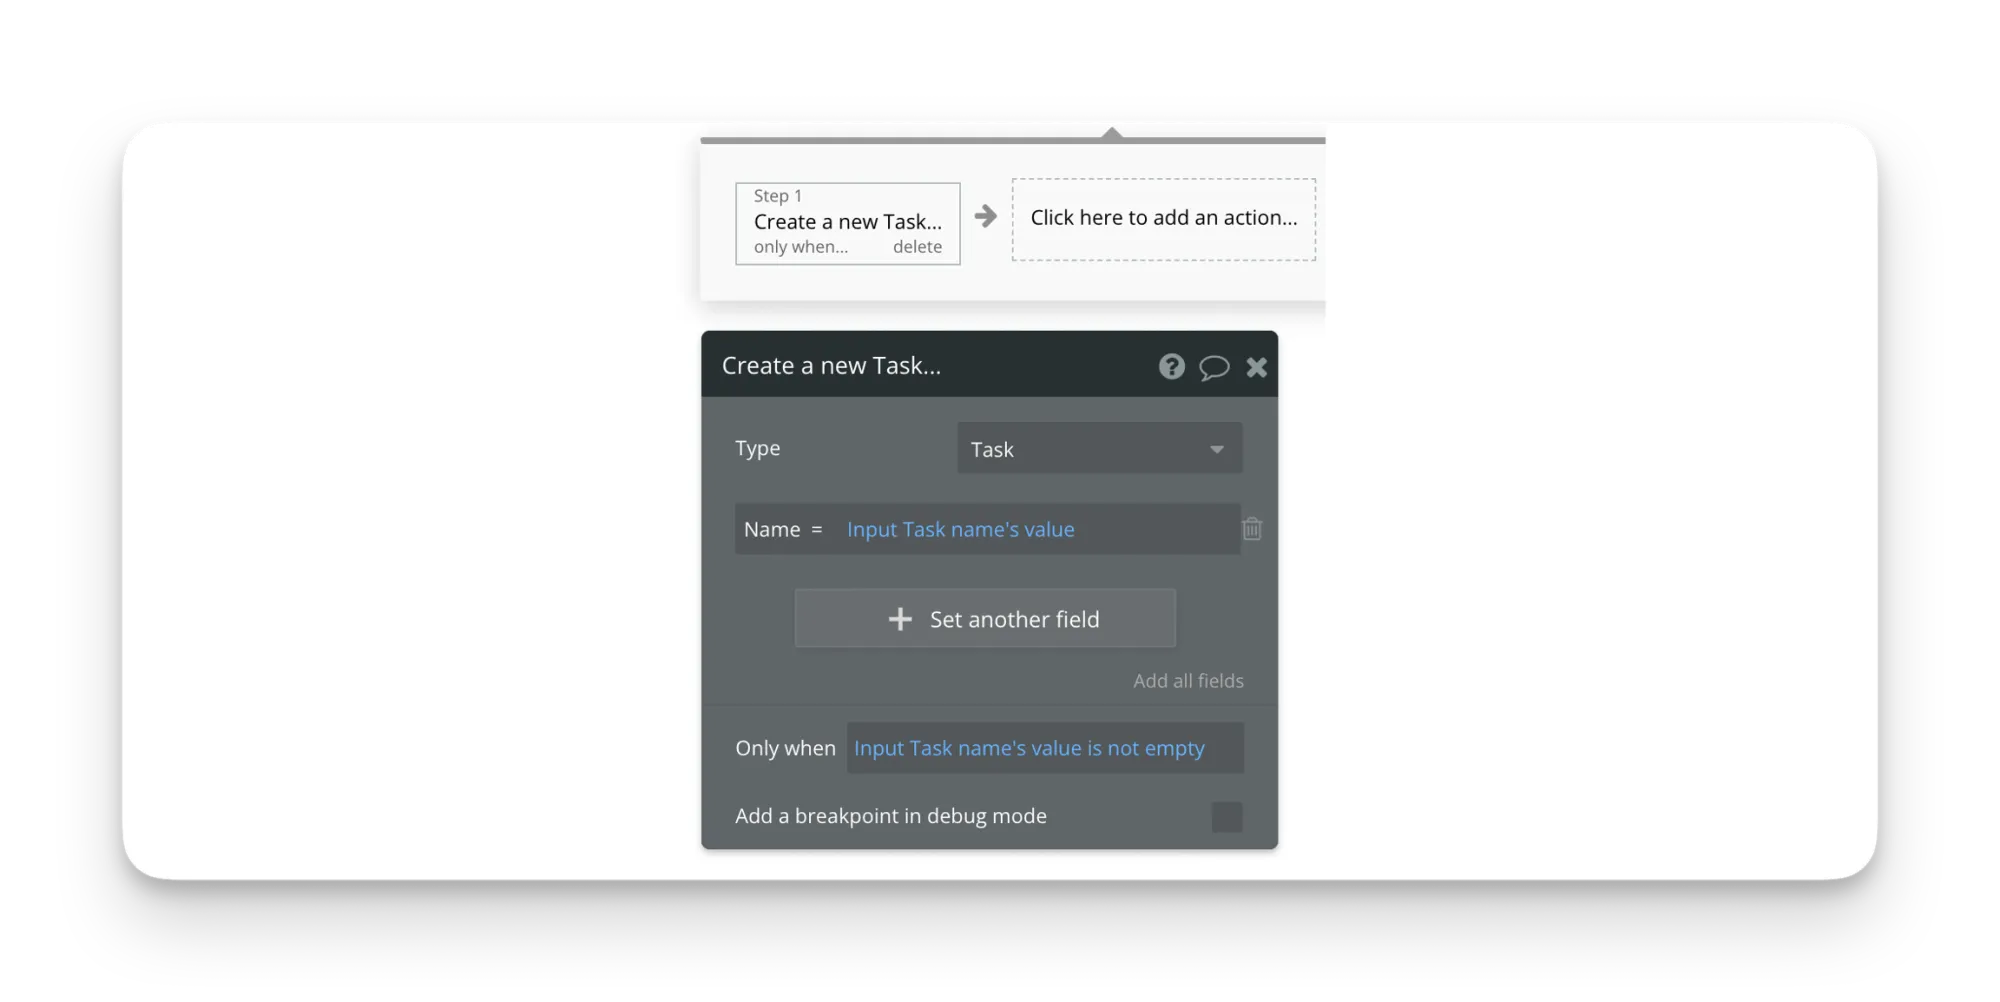The image size is (2000, 1002).
Task: Click the Add all fields link
Action: 1188,680
